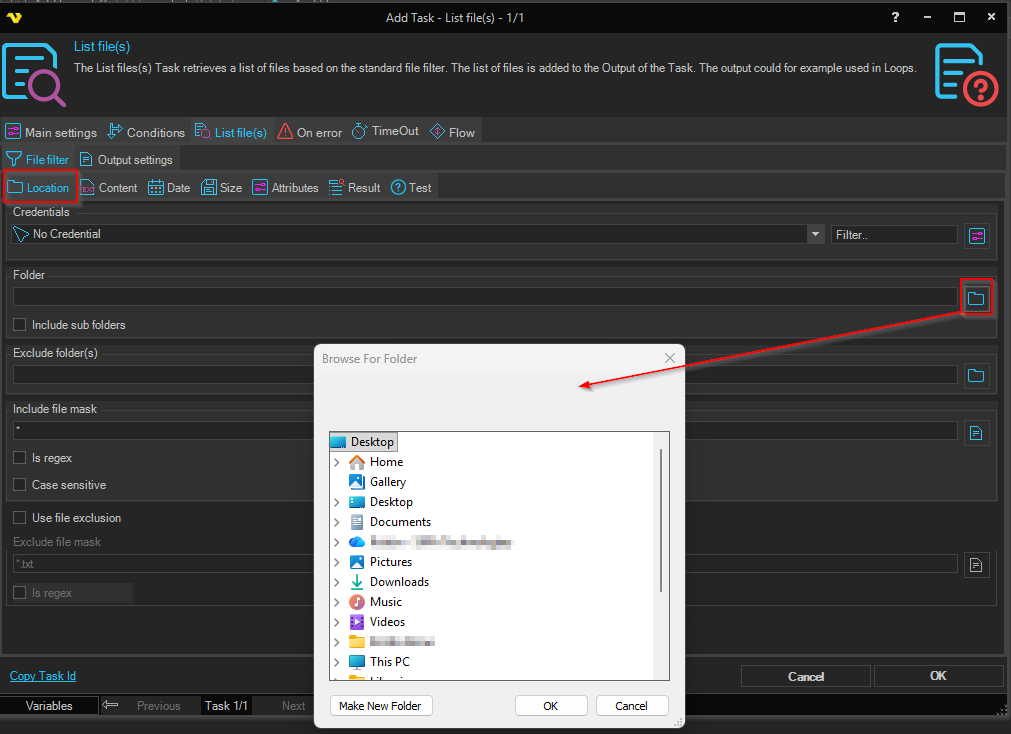Click Make New Folder button
The image size is (1011, 734).
(380, 706)
